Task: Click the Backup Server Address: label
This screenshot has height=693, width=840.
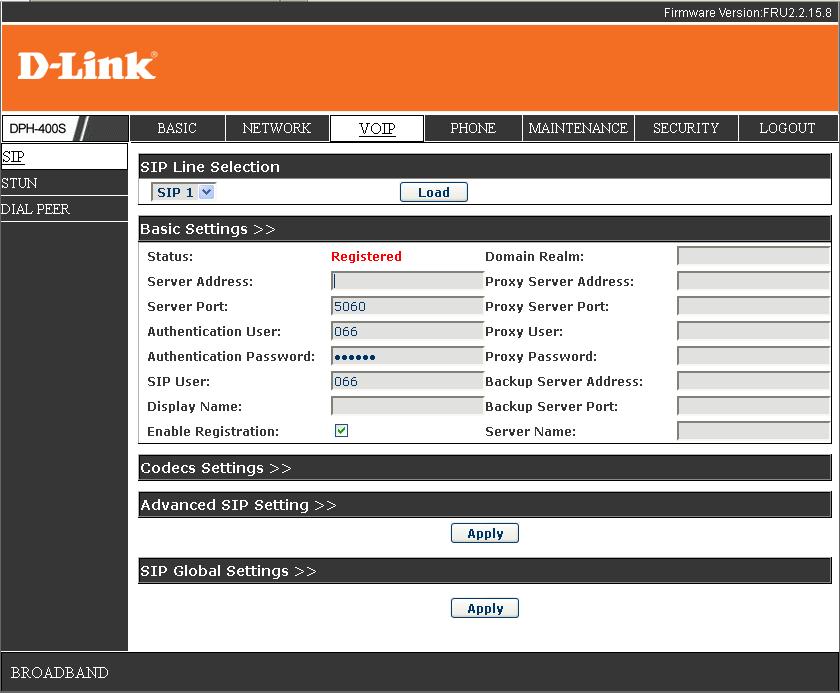Action: click(564, 382)
